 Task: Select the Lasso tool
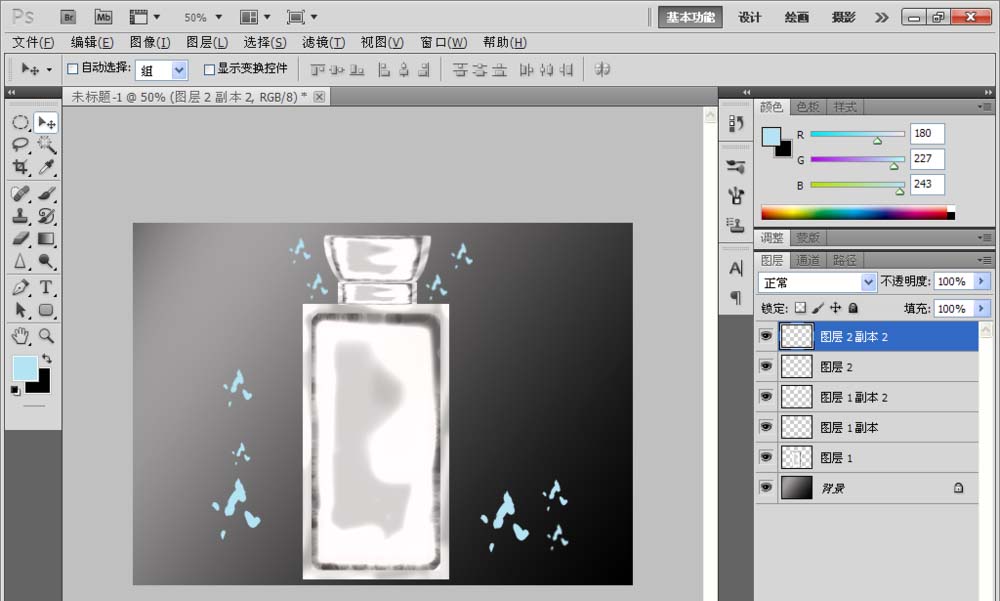point(20,145)
